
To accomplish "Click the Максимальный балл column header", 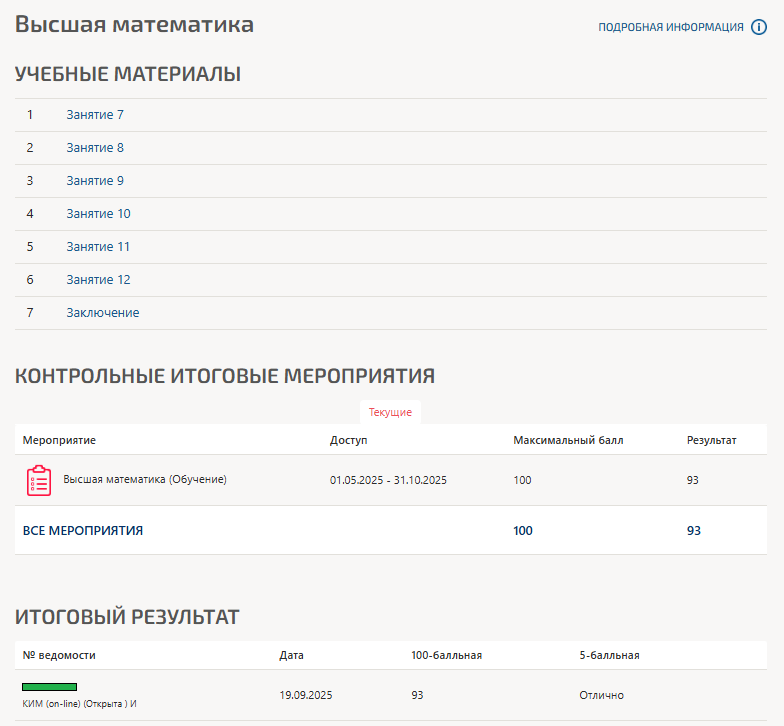I will [x=568, y=440].
